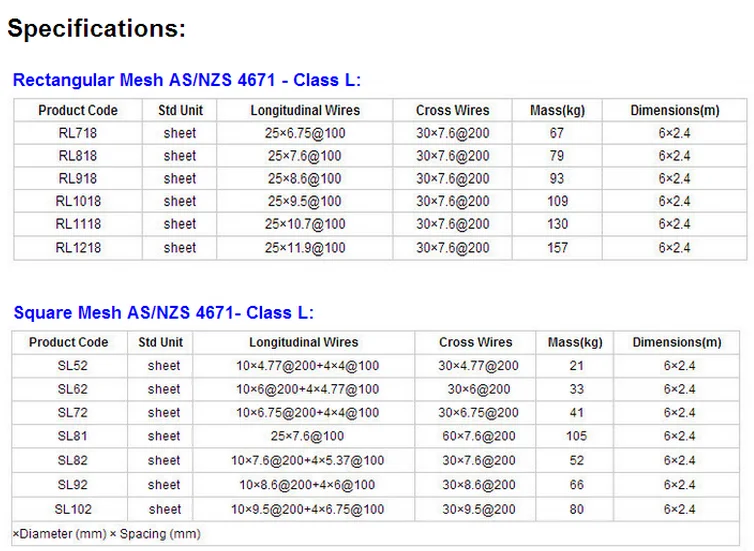Click the Diameter × Spacing footnote
This screenshot has width=754, height=551.
tap(107, 534)
